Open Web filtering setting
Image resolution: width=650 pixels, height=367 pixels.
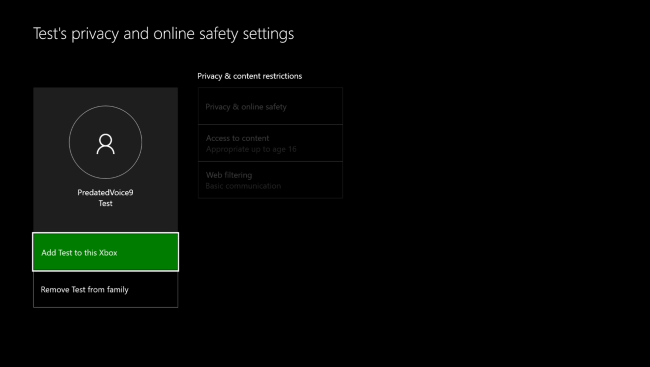tap(270, 180)
